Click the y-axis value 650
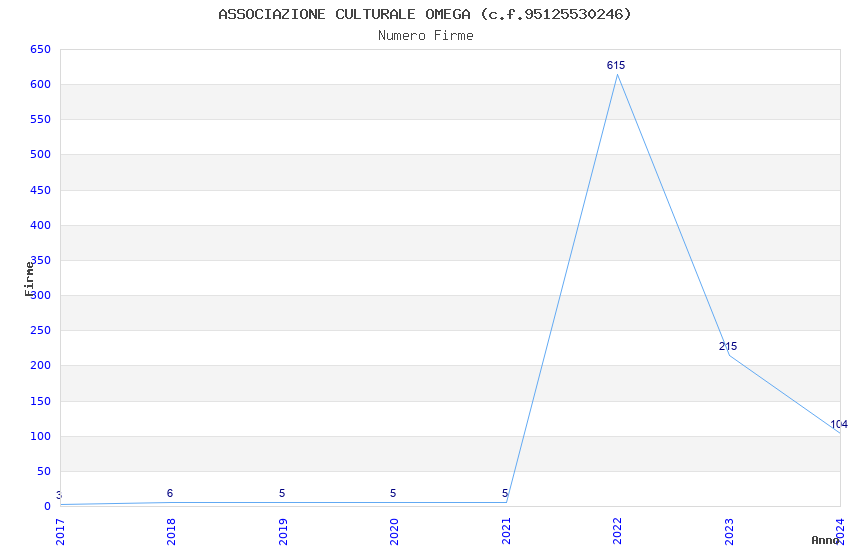 (40, 49)
